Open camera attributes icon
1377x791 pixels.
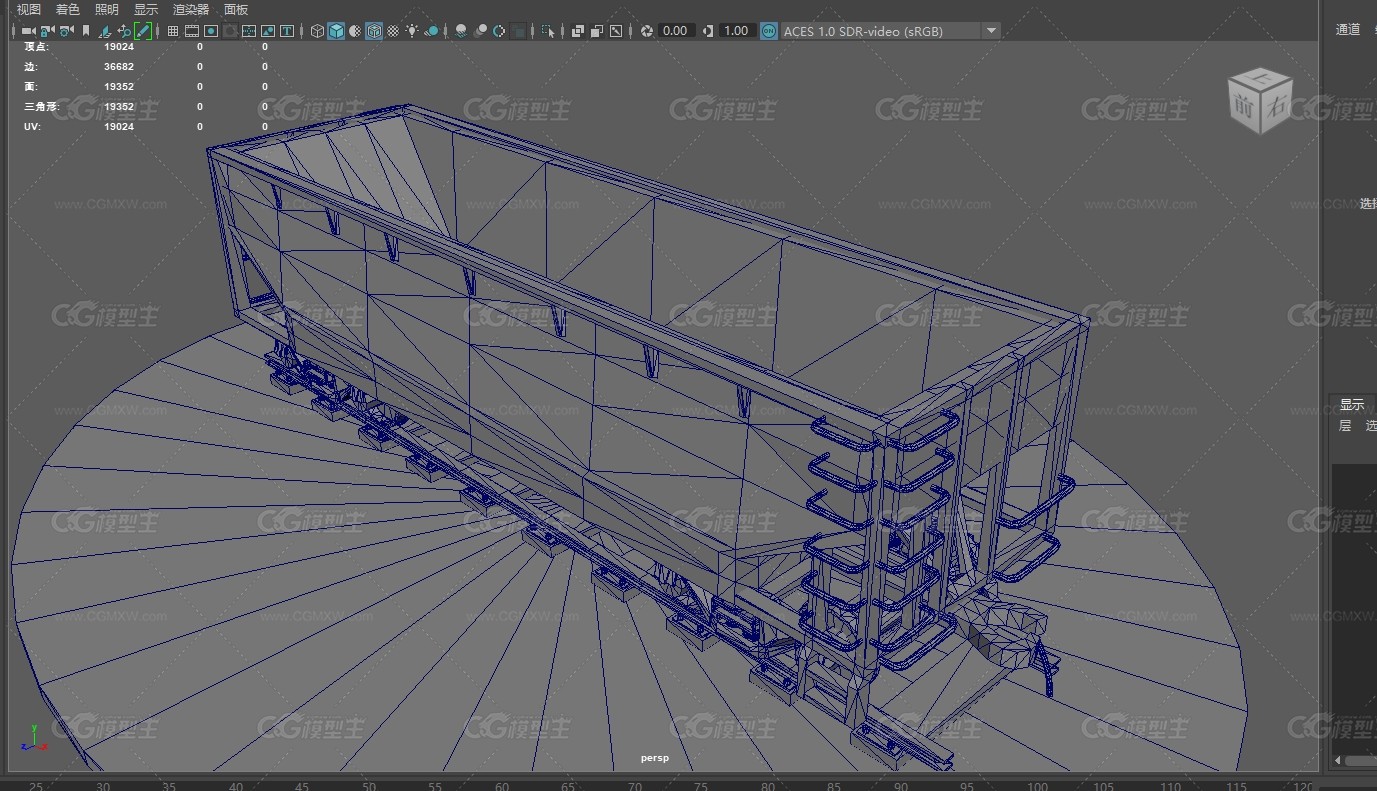pos(66,31)
